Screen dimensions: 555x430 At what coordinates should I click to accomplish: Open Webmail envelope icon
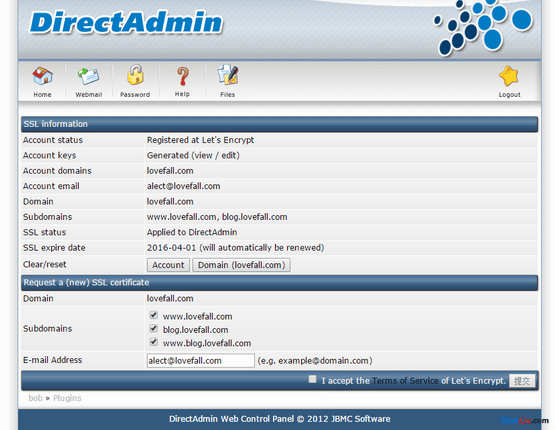coord(88,76)
